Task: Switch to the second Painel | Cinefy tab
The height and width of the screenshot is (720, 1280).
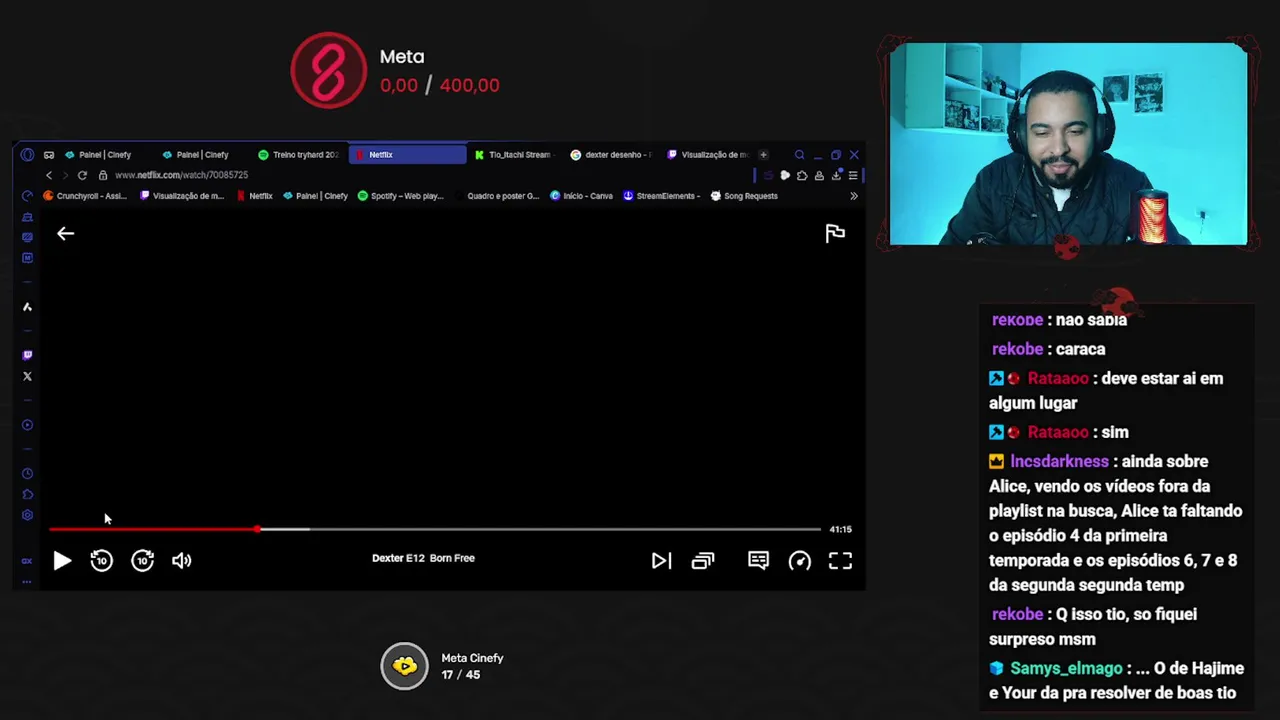Action: point(203,155)
